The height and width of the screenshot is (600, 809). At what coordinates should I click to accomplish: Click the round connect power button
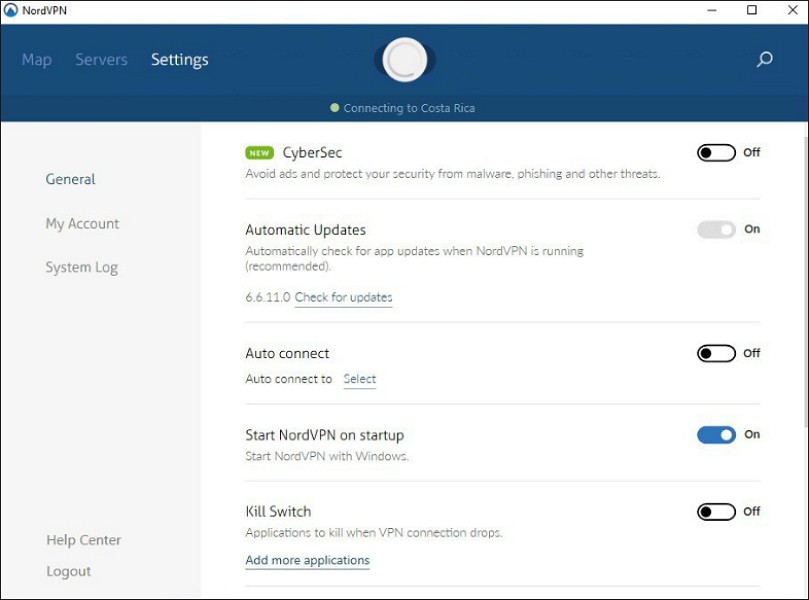point(405,60)
